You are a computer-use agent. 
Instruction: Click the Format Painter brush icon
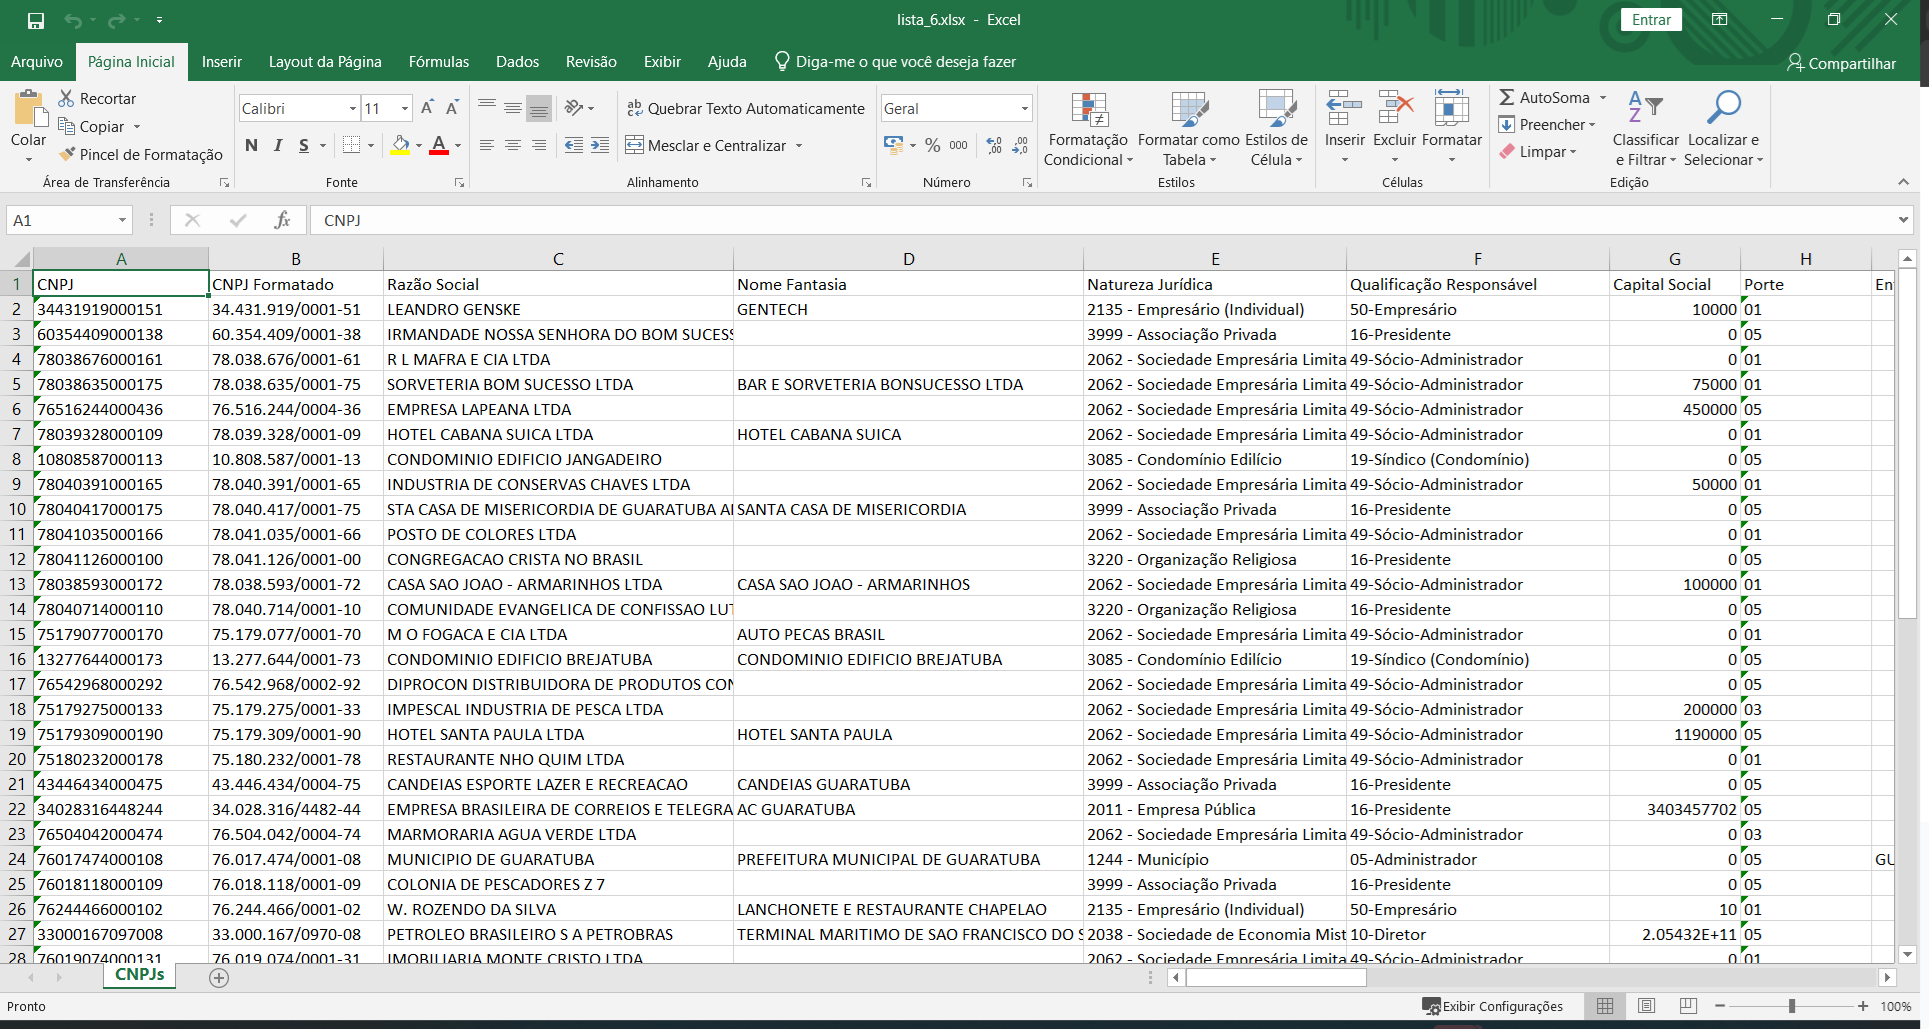click(67, 154)
